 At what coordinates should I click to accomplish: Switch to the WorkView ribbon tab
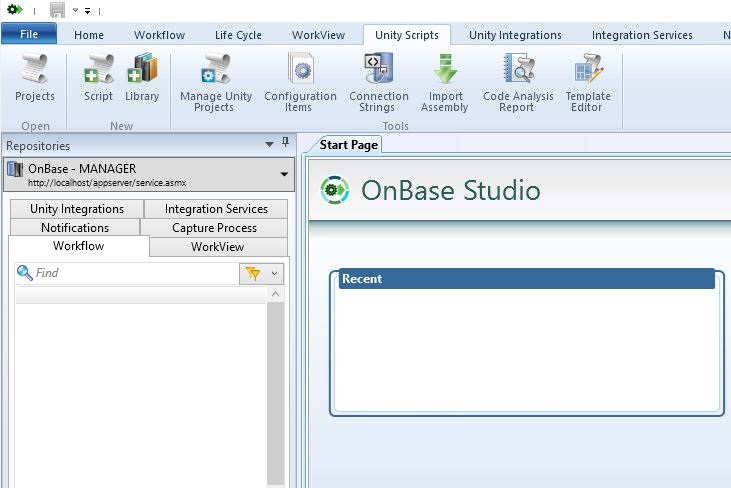pyautogui.click(x=318, y=35)
